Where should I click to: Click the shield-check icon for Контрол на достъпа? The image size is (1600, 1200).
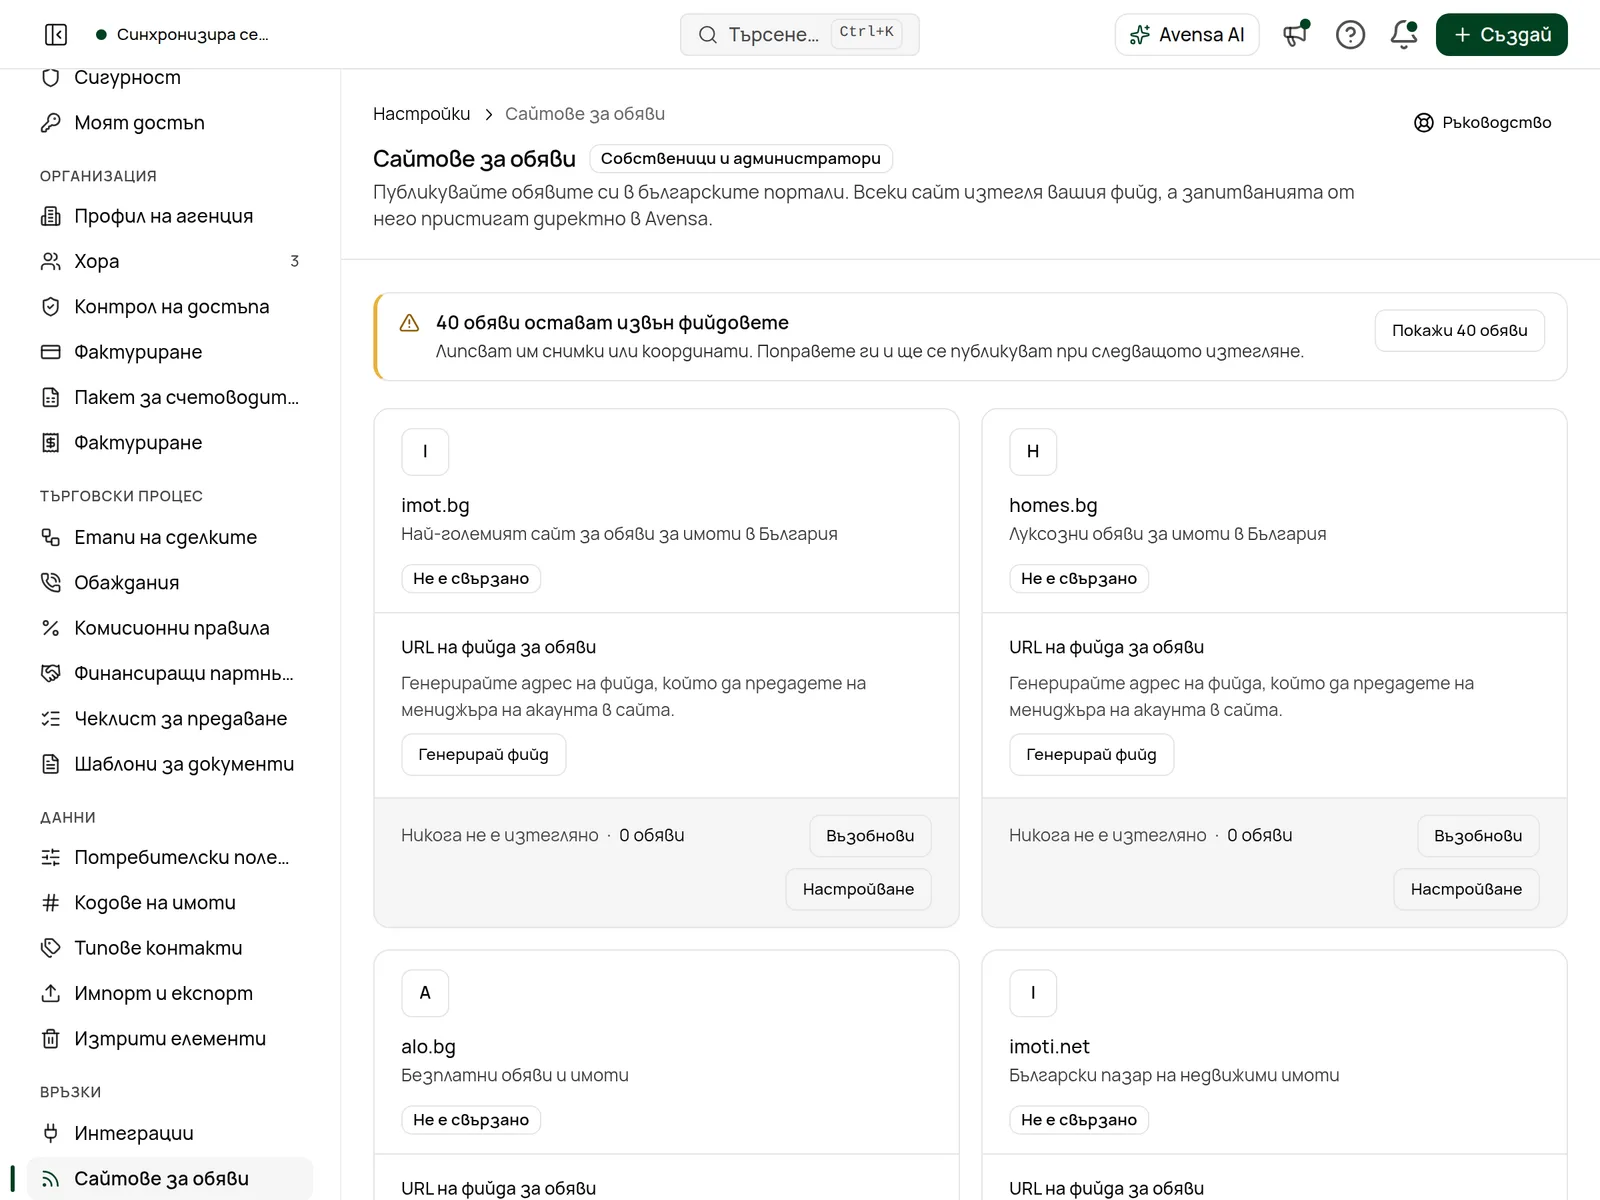(51, 307)
